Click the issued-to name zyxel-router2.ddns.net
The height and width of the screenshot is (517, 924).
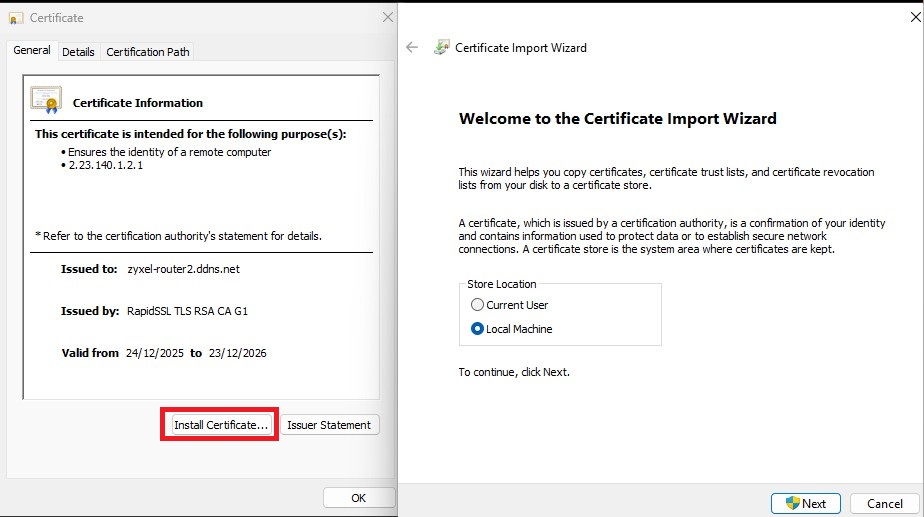184,269
